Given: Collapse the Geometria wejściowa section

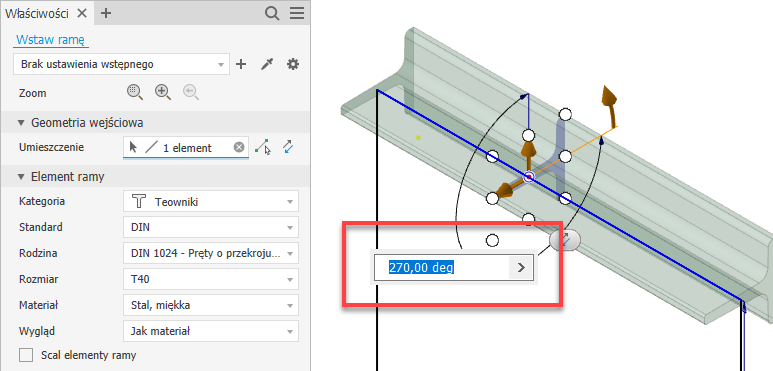Looking at the screenshot, I should pyautogui.click(x=21, y=123).
